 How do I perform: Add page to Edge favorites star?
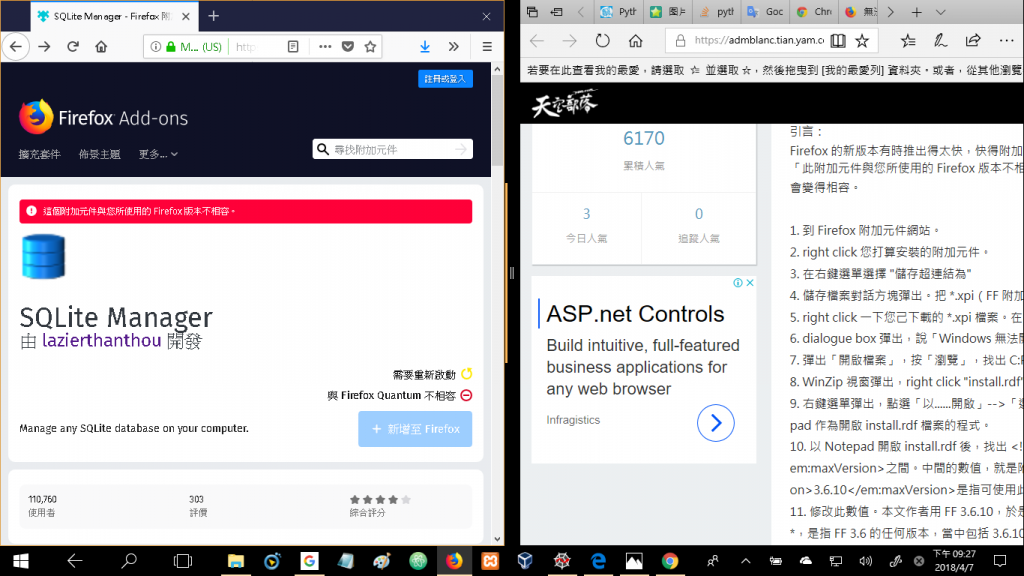click(863, 40)
